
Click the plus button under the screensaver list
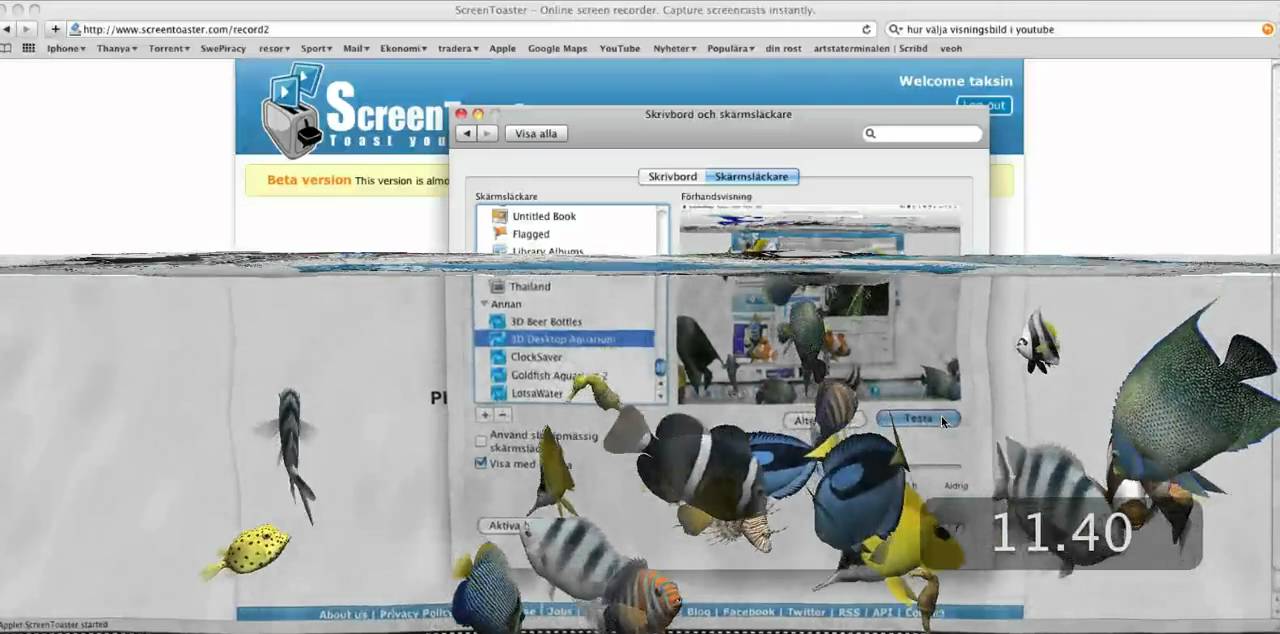pos(485,414)
